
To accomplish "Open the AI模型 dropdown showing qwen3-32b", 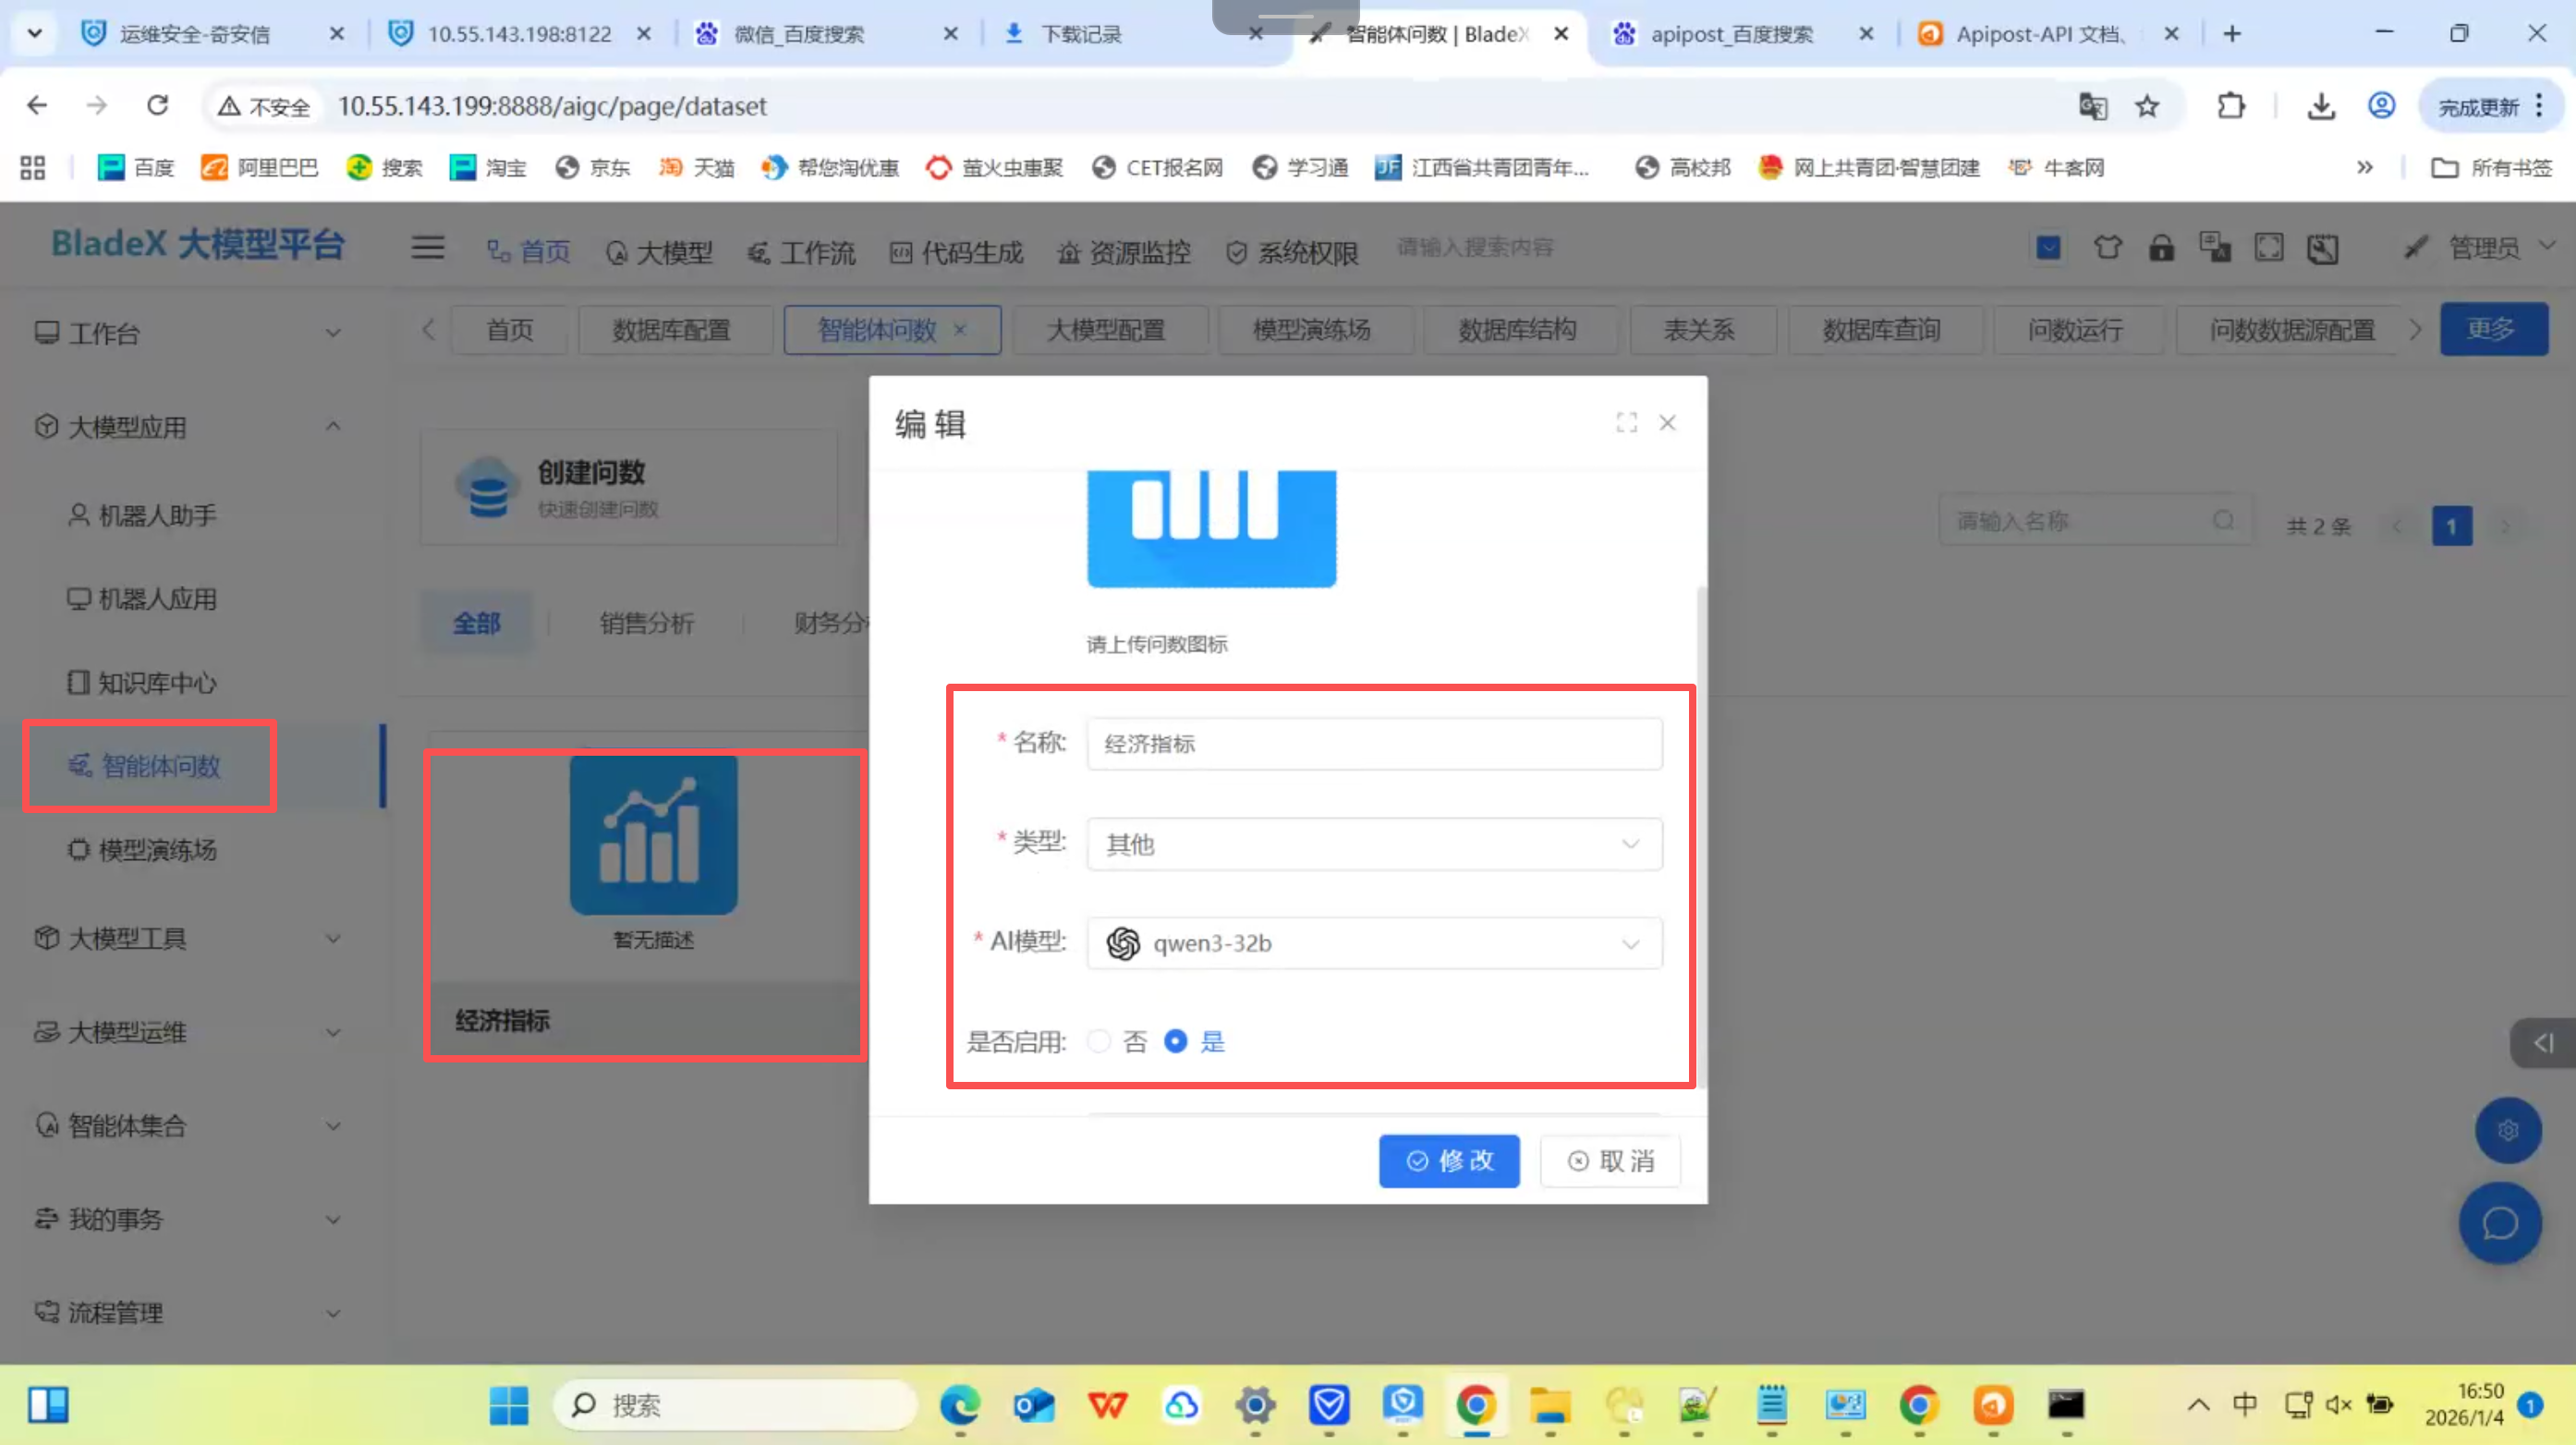I will (x=1373, y=943).
